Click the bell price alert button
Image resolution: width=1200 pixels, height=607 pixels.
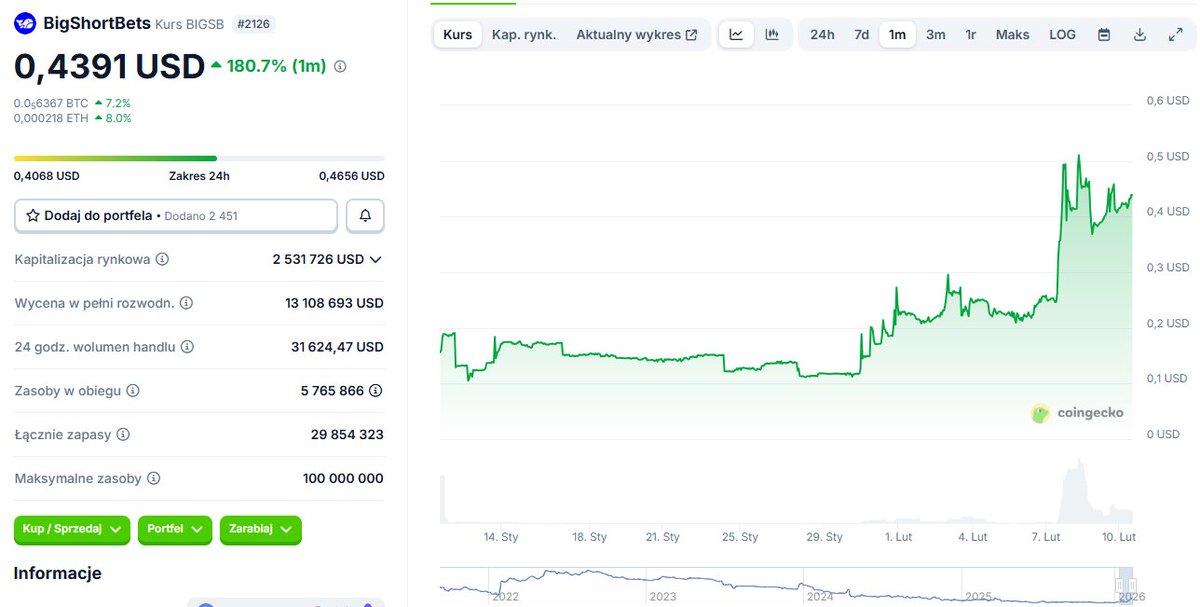[x=365, y=215]
